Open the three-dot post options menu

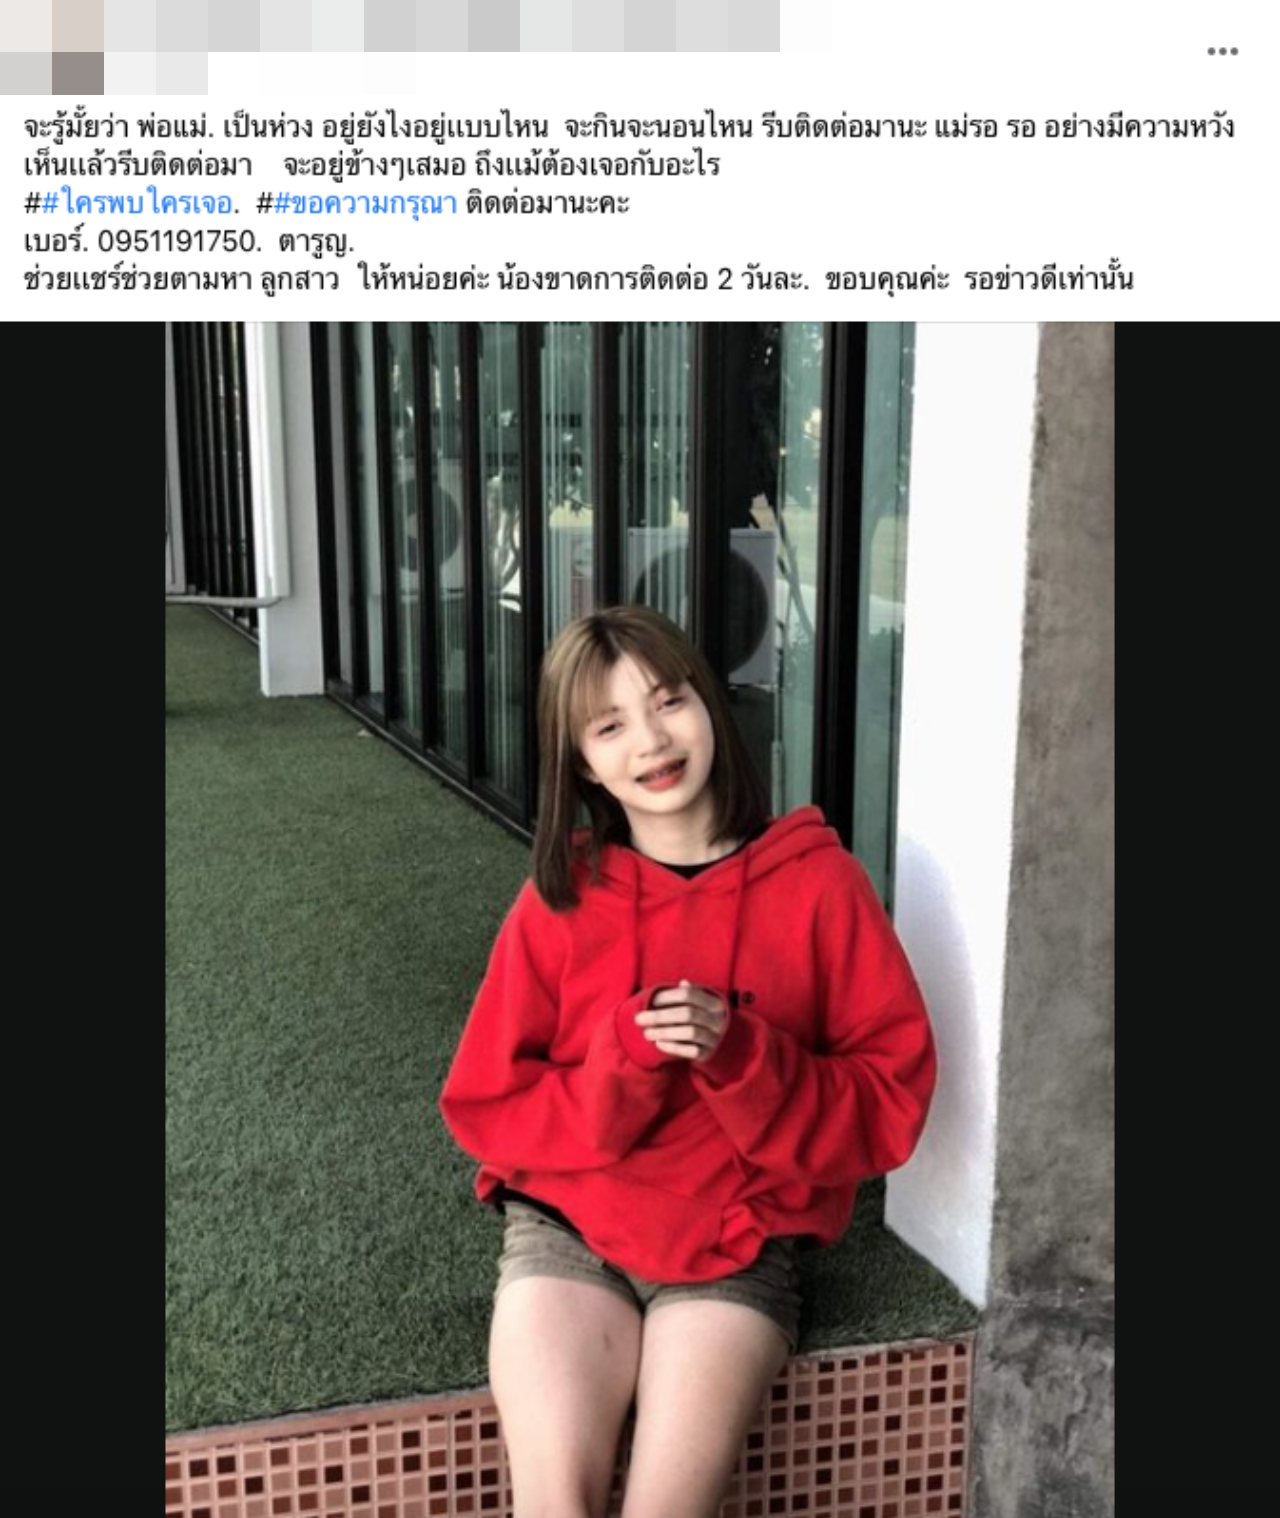coord(1222,51)
